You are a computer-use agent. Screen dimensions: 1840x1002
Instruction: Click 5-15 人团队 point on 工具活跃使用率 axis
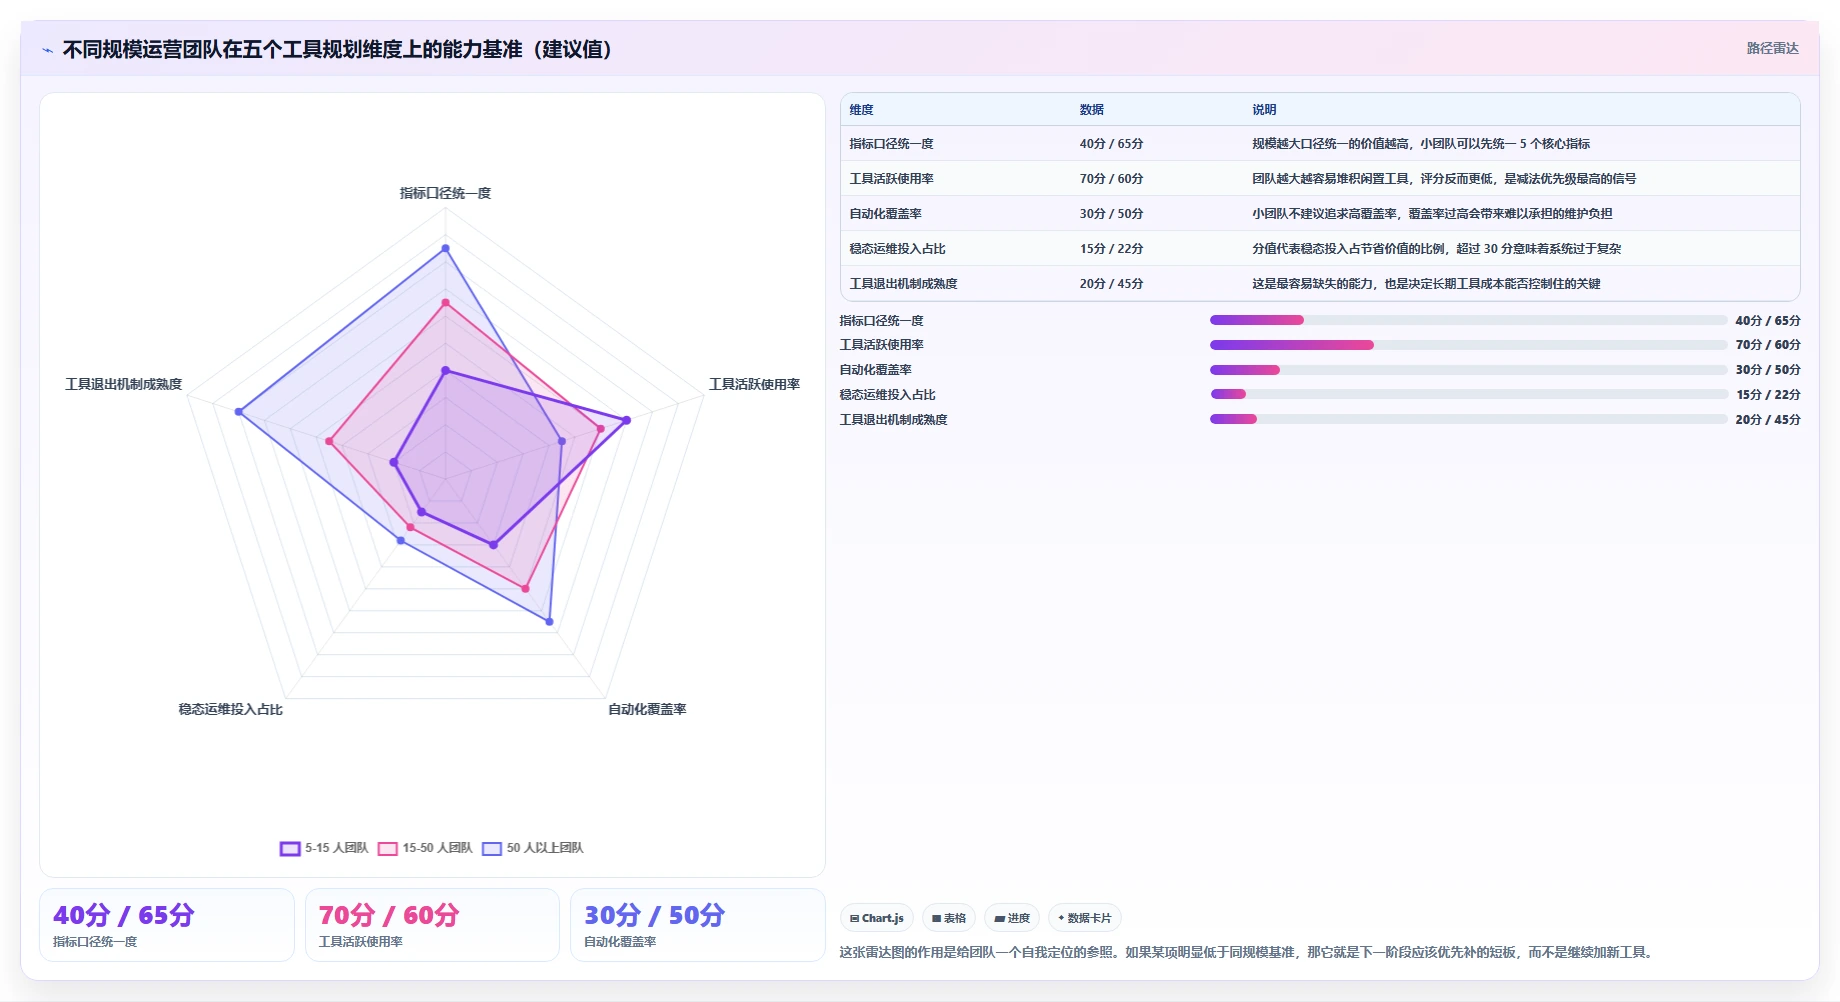coord(627,420)
